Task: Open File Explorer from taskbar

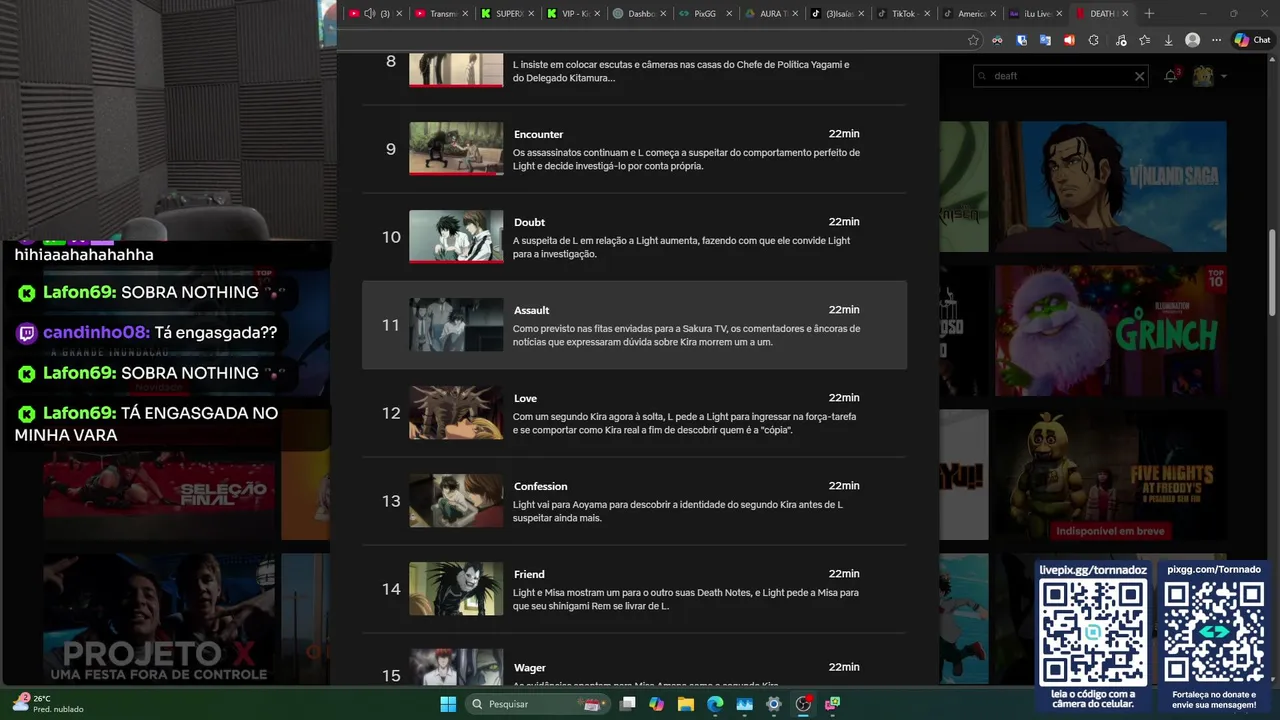Action: click(x=686, y=704)
